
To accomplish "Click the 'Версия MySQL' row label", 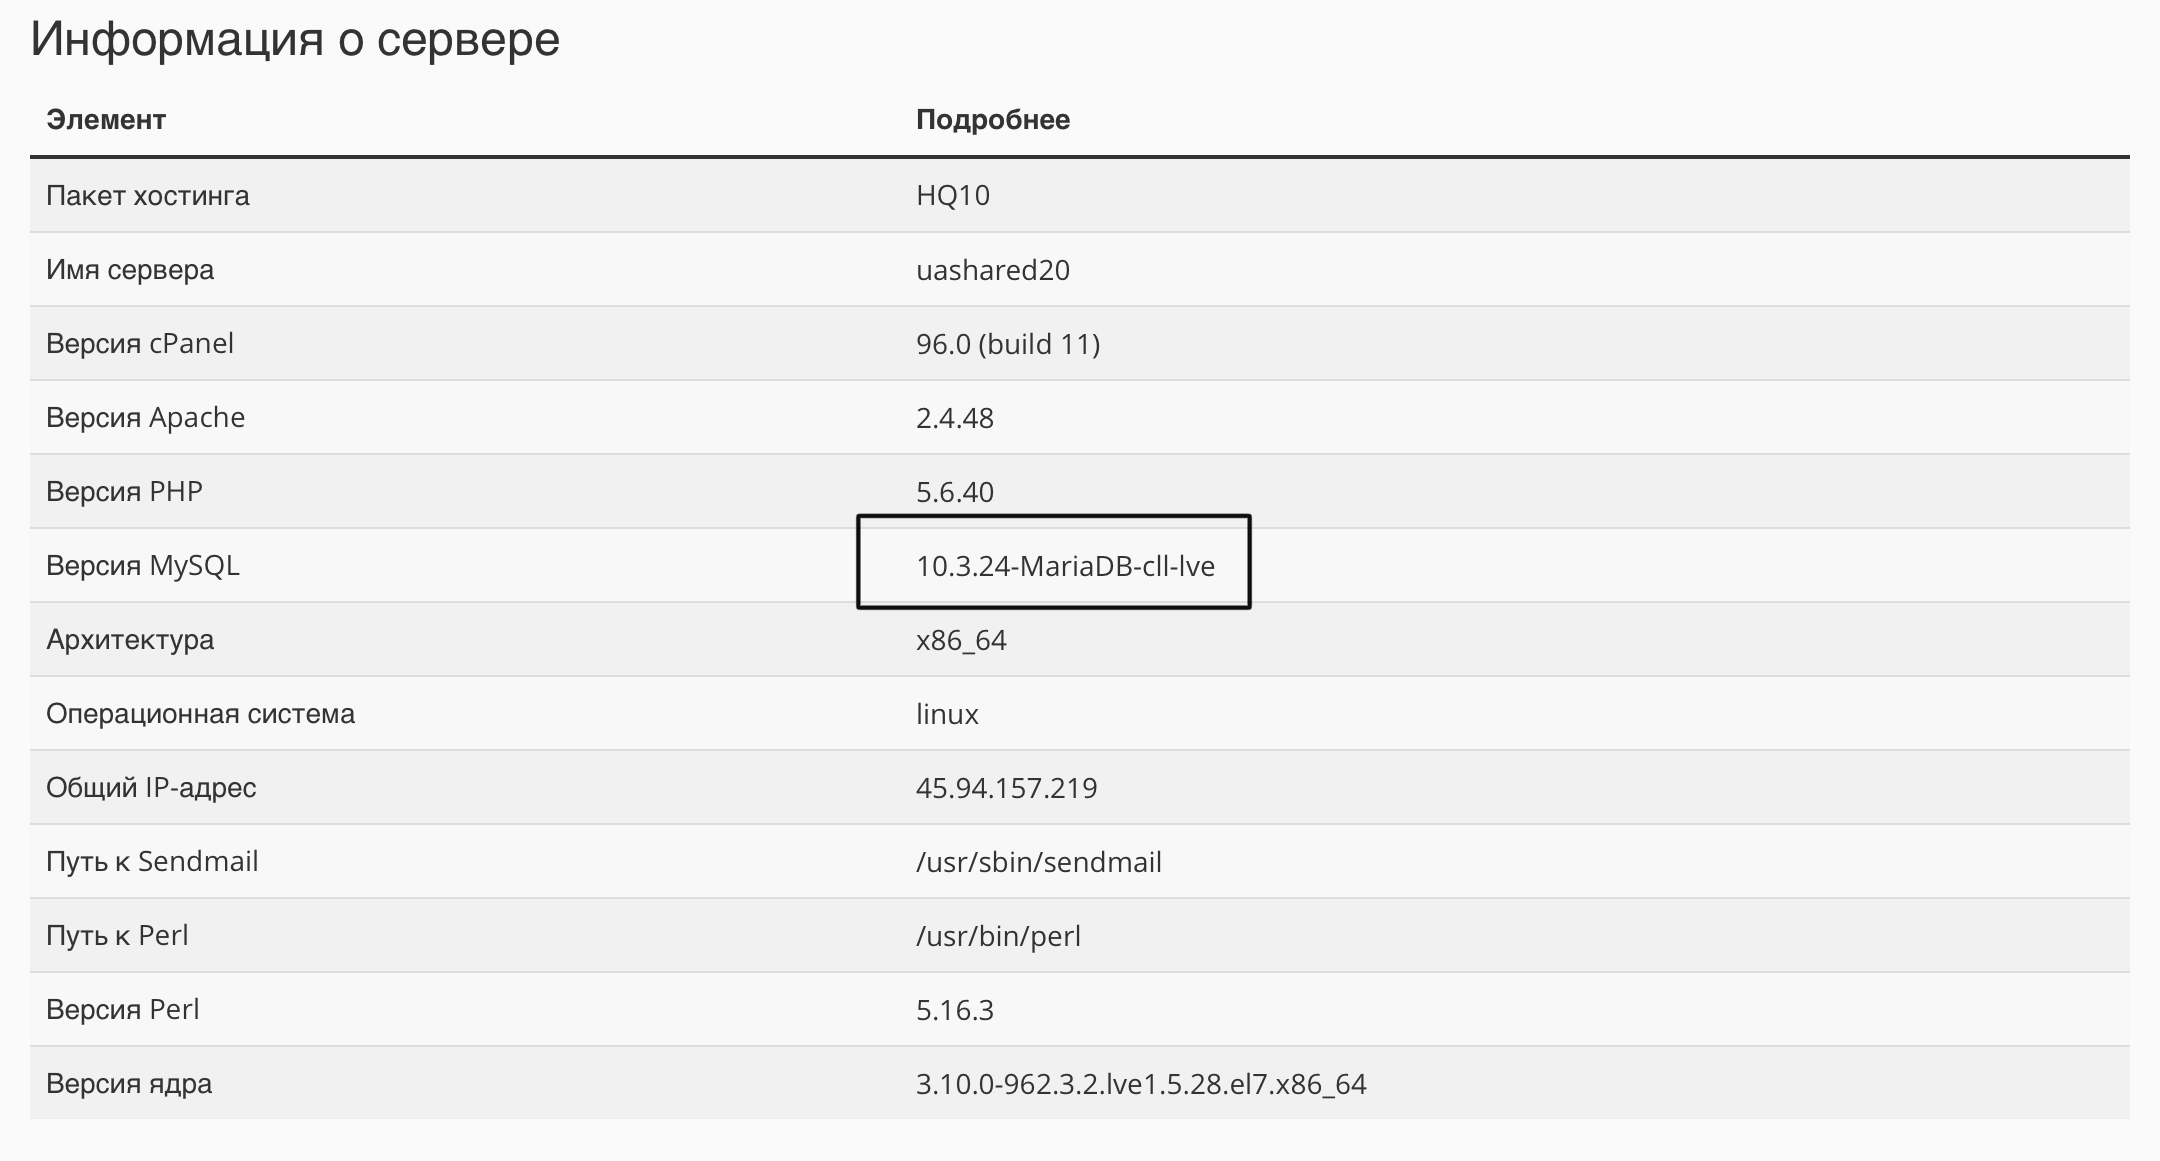I will pos(143,566).
